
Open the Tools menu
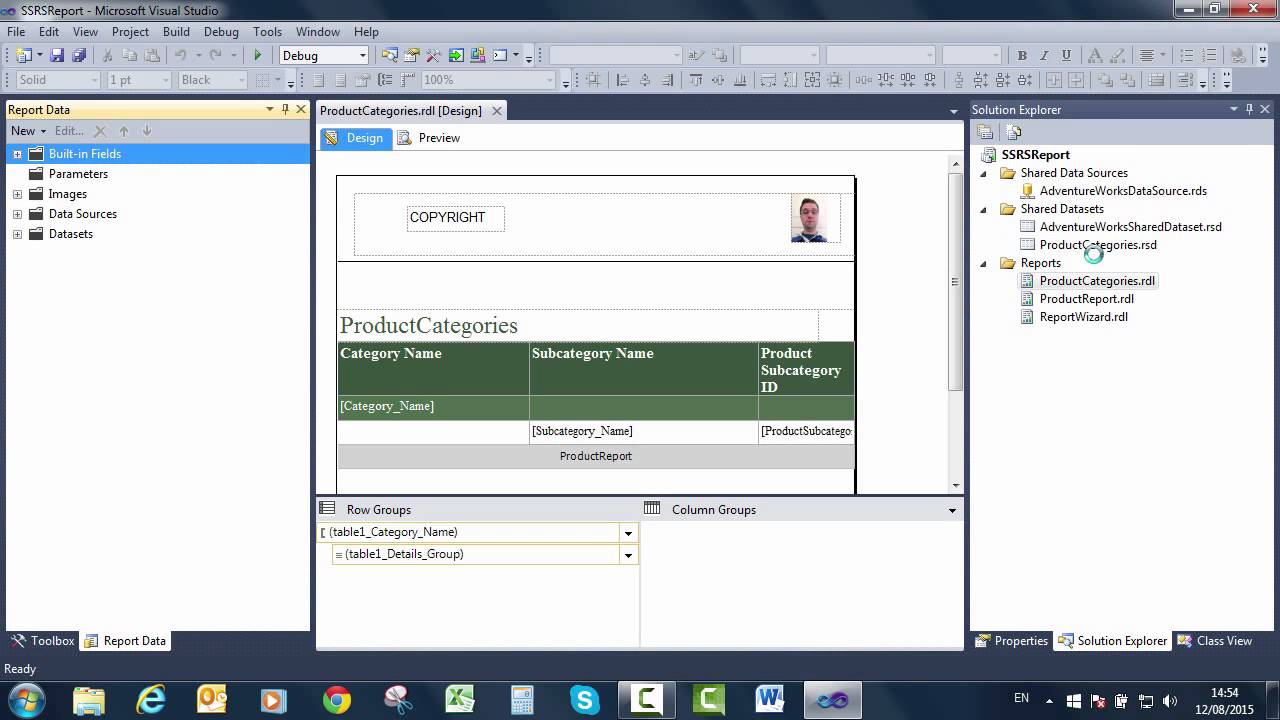267,31
